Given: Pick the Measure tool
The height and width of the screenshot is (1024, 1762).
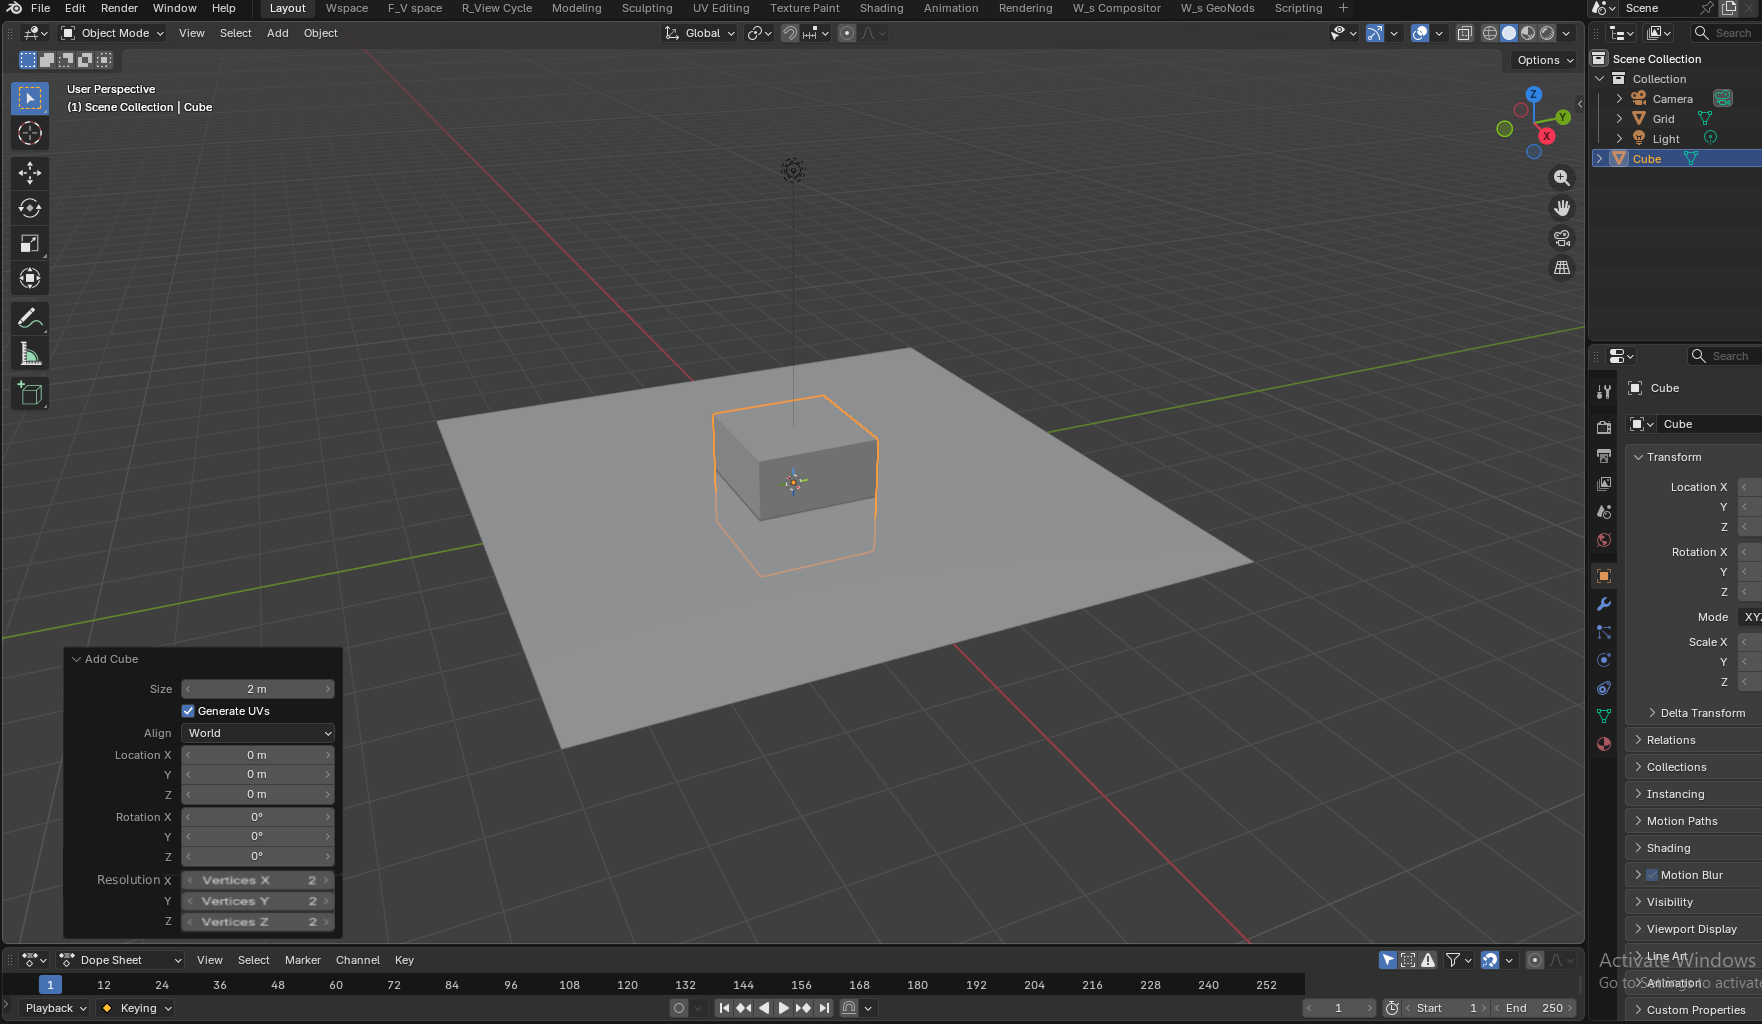Looking at the screenshot, I should [x=30, y=354].
